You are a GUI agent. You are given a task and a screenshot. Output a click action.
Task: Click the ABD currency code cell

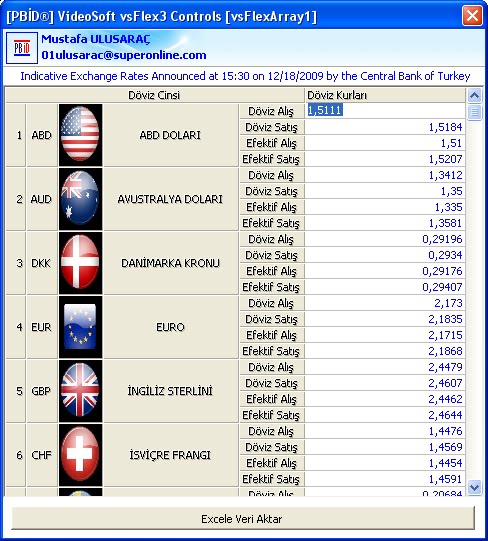click(41, 135)
